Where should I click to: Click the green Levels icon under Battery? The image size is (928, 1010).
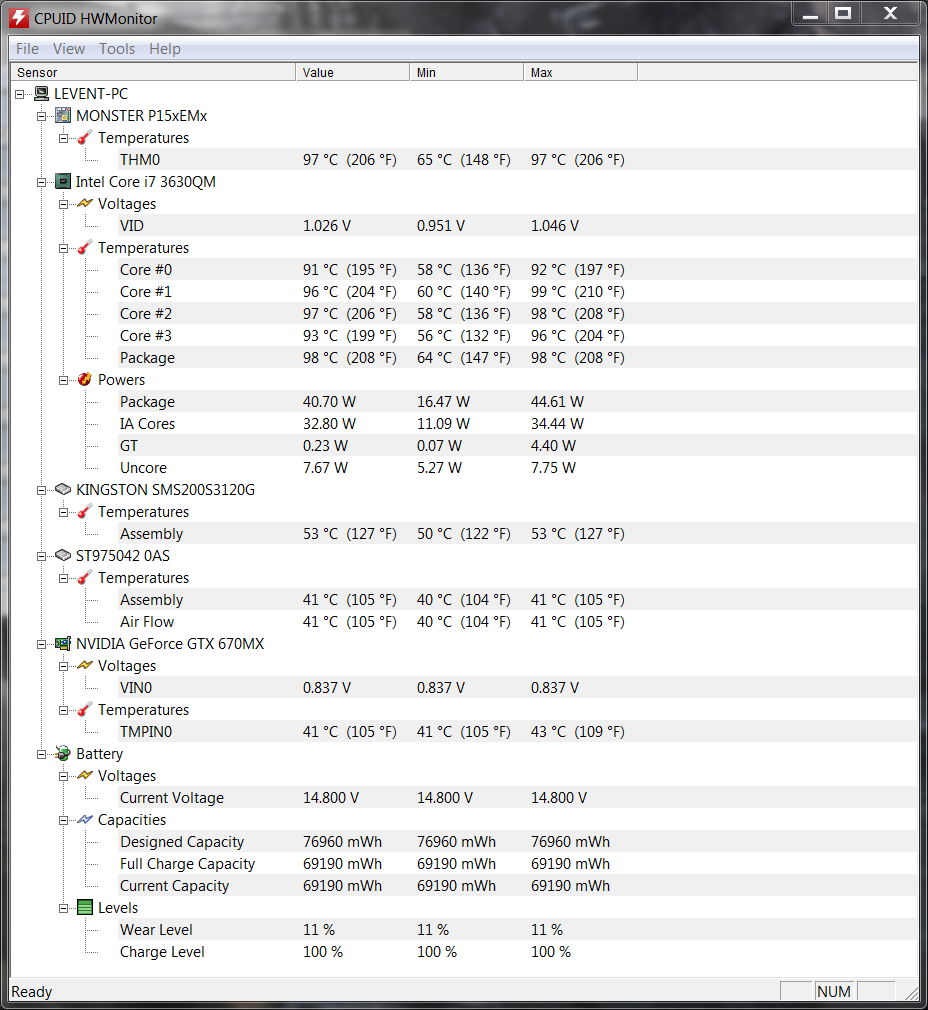[x=85, y=908]
